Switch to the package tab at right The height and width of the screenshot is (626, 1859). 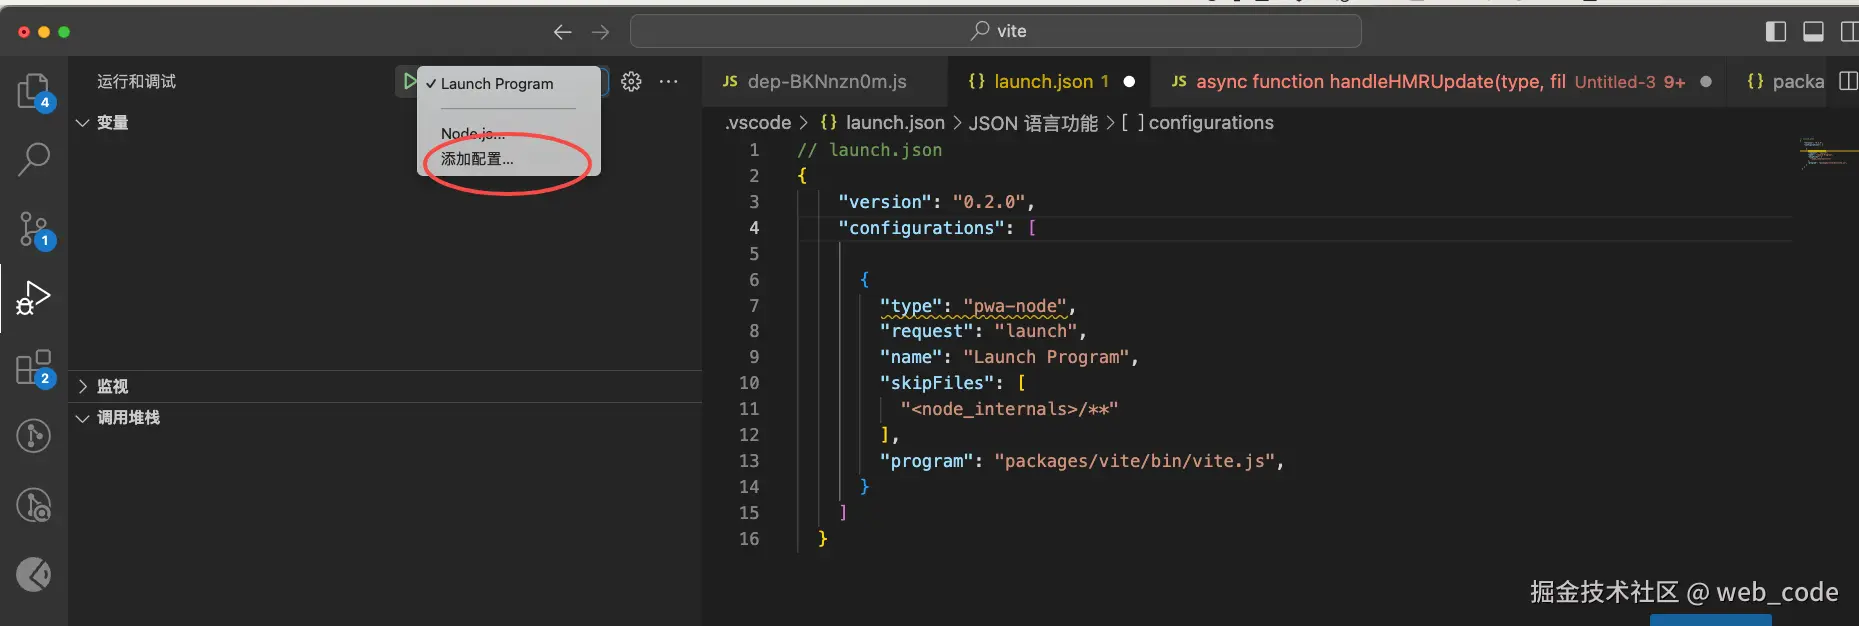coord(1785,82)
